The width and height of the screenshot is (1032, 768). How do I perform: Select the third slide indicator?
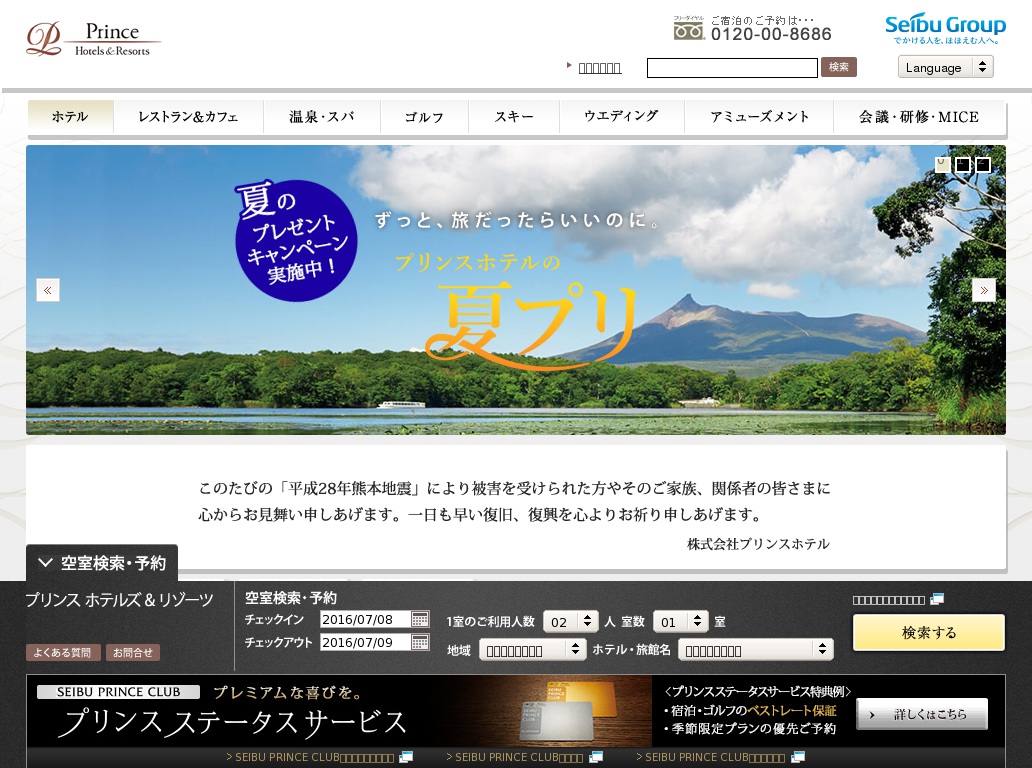click(x=983, y=165)
